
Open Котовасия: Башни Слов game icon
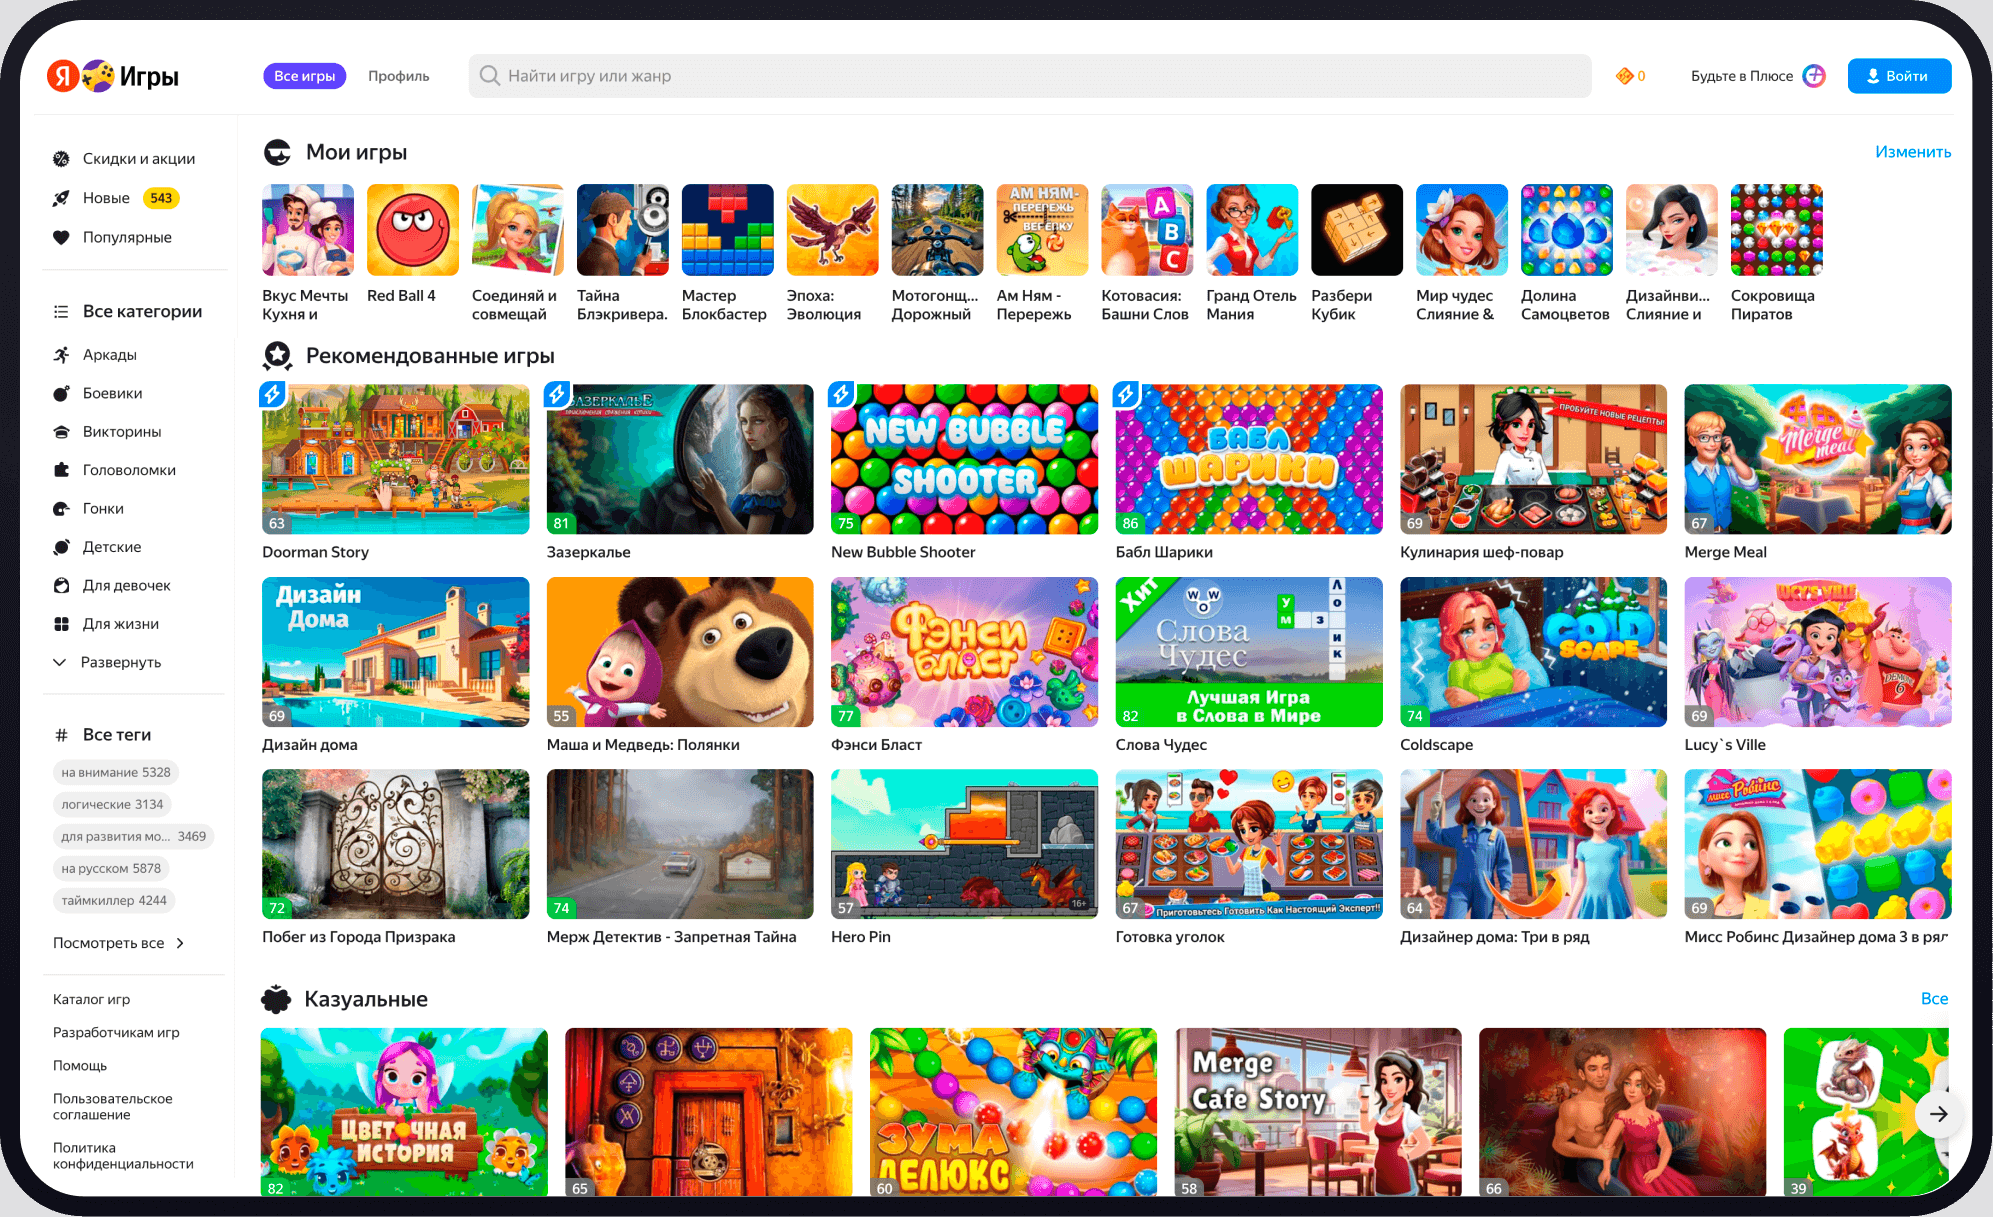click(x=1147, y=230)
